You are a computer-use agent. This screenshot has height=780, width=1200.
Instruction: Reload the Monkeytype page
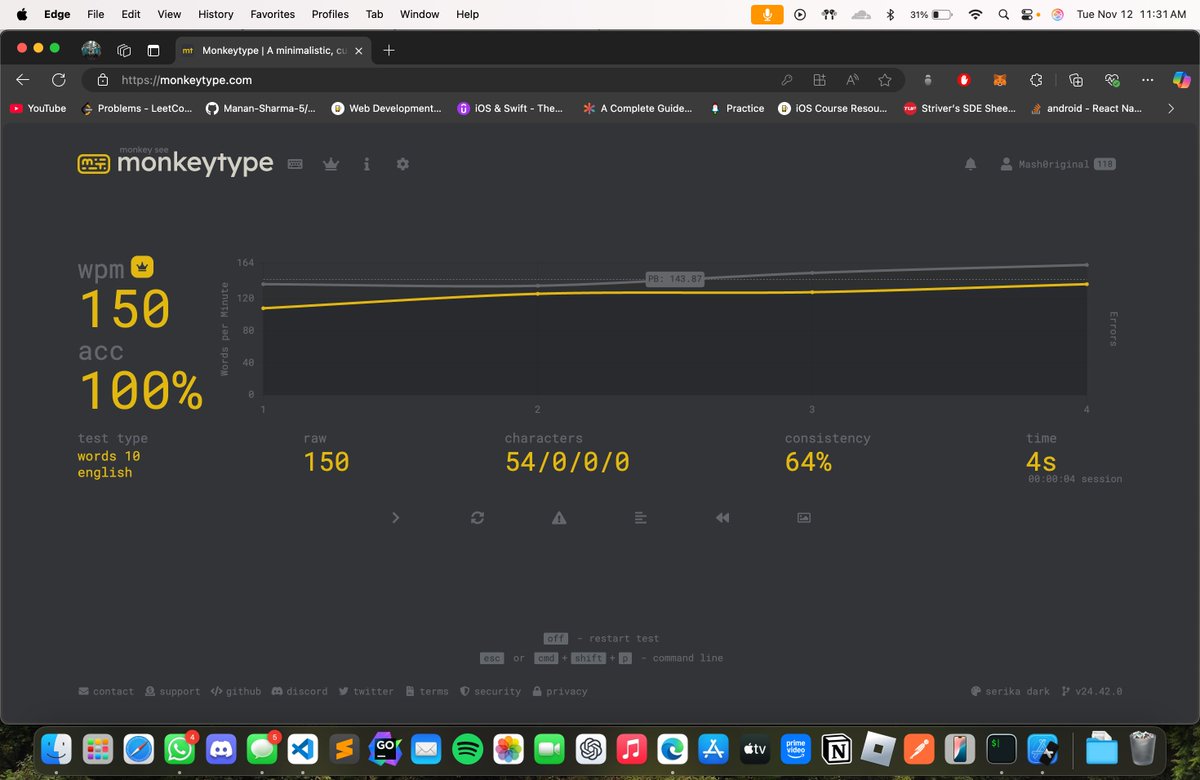tap(59, 80)
